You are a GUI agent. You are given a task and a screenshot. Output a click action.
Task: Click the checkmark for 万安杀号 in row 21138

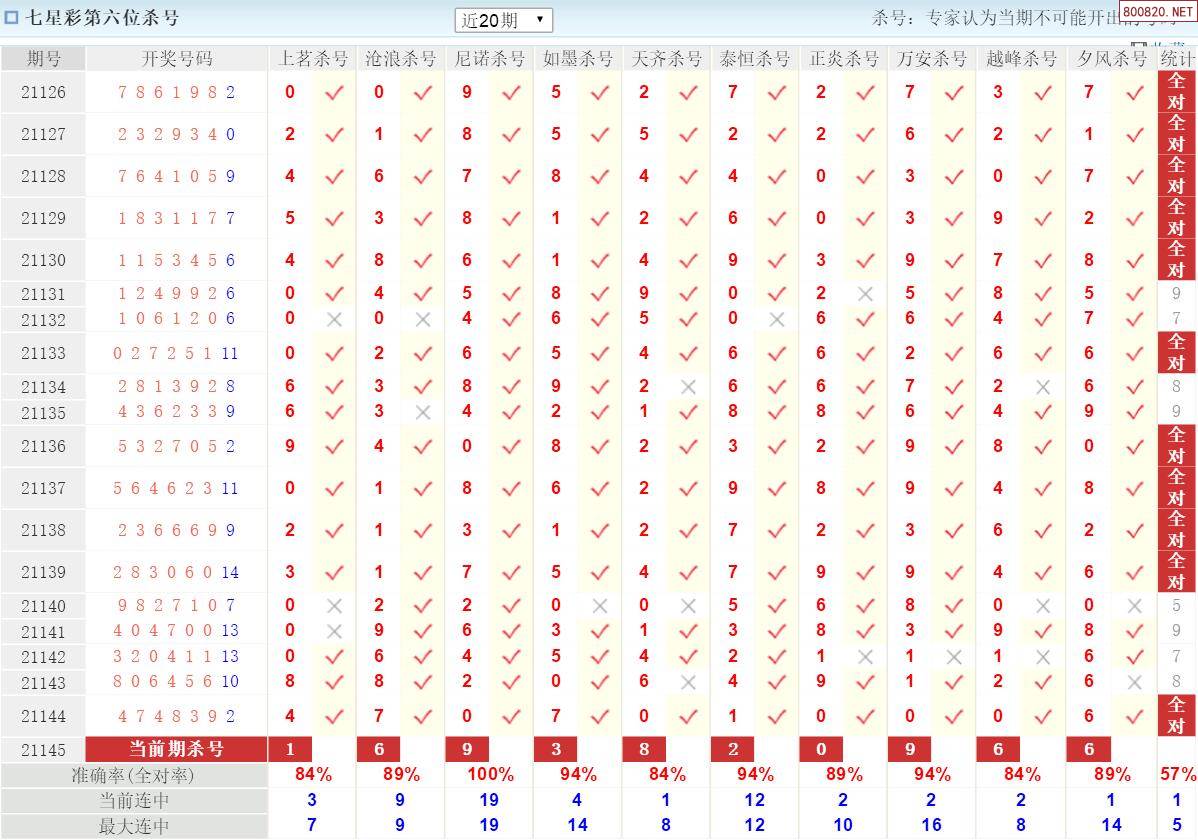(954, 530)
